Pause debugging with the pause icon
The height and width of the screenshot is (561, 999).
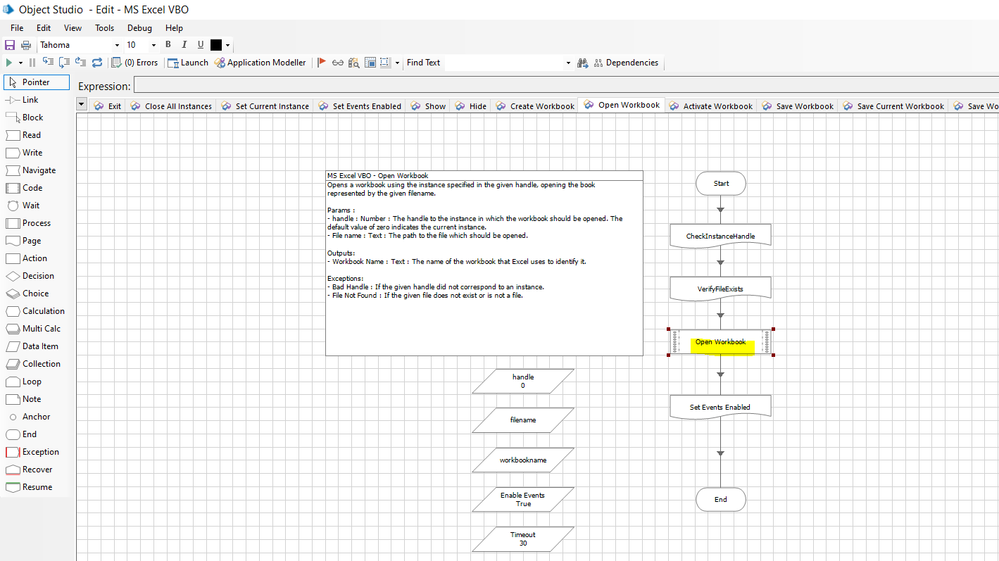[32, 62]
